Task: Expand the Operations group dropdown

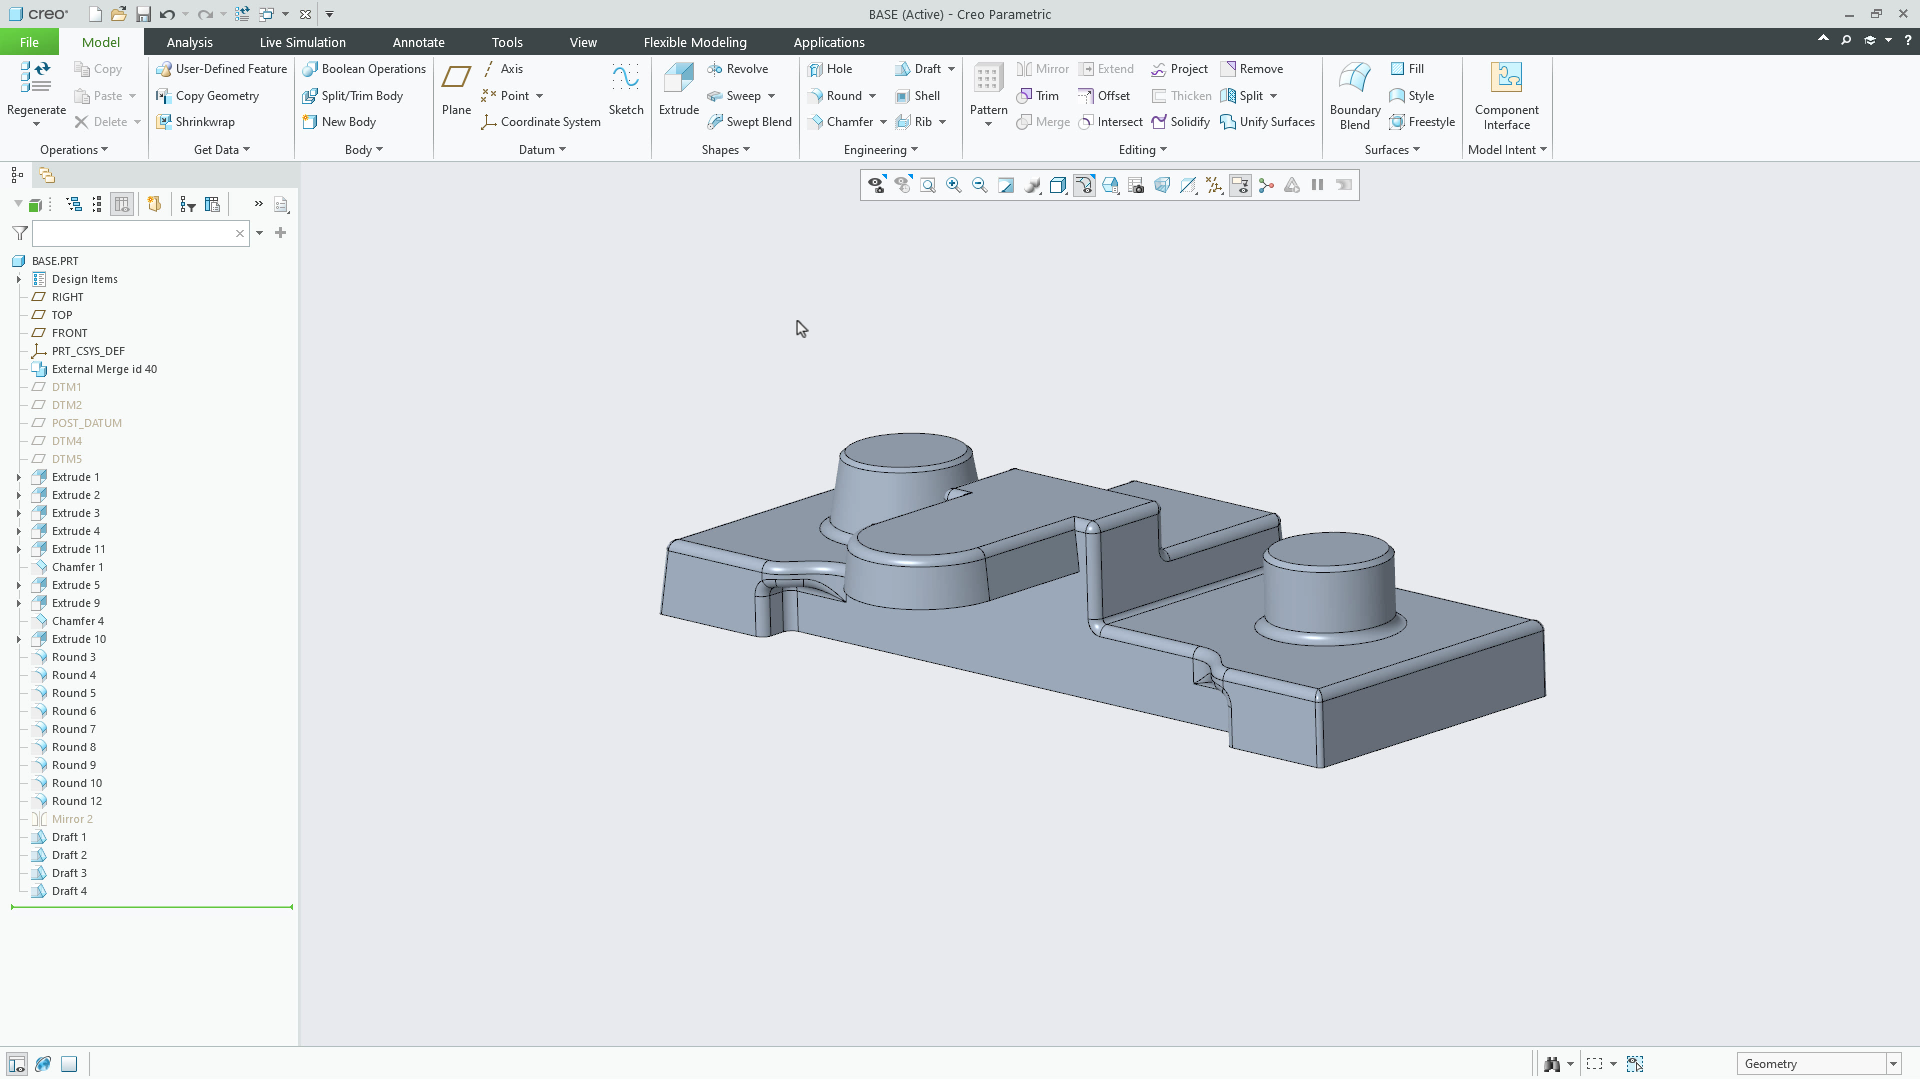Action: (73, 150)
